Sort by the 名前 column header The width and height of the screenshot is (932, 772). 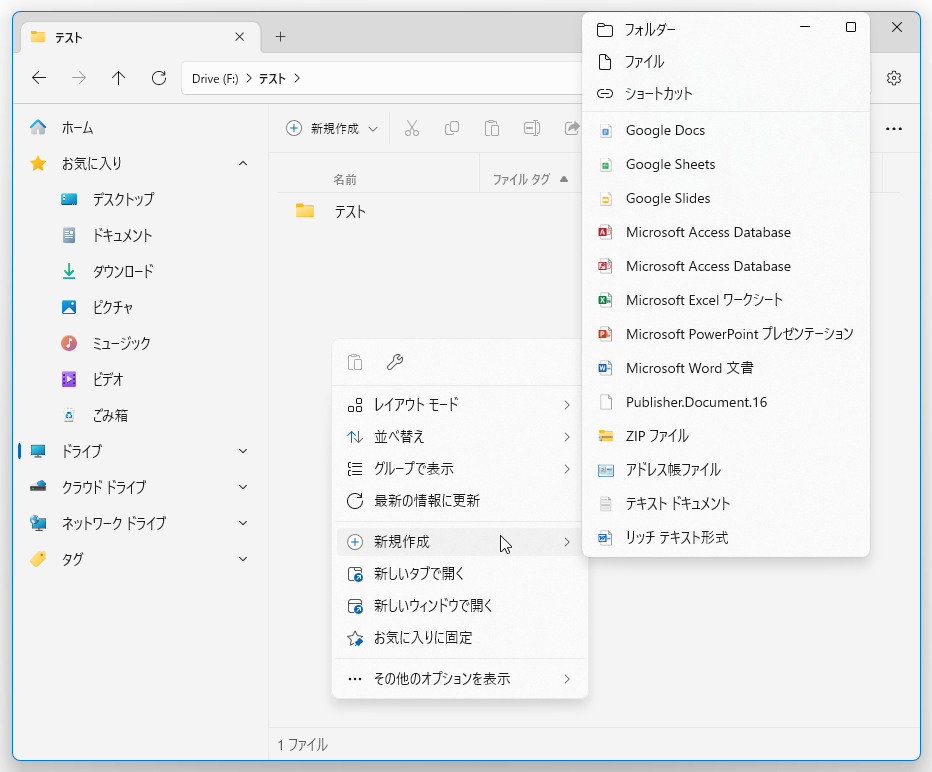coord(345,179)
